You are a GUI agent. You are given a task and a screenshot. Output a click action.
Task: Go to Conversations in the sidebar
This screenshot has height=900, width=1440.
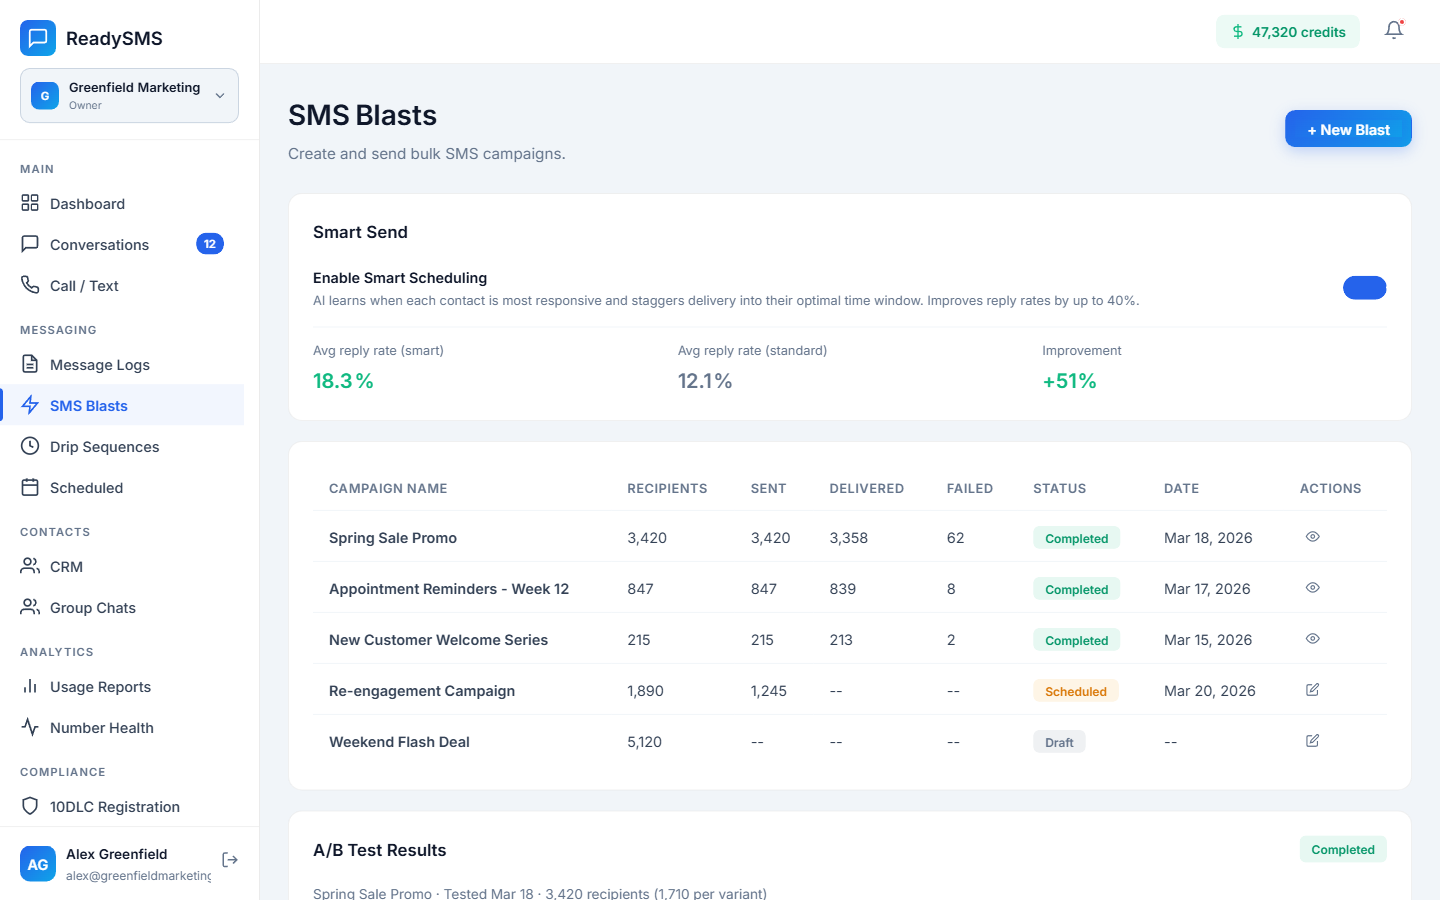point(99,245)
